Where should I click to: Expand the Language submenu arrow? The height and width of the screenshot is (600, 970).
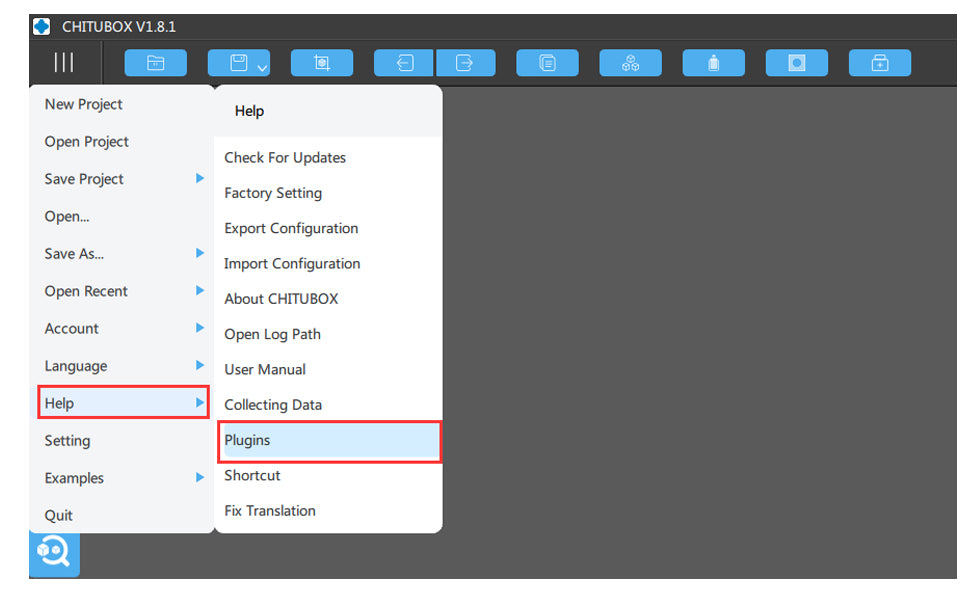click(200, 365)
